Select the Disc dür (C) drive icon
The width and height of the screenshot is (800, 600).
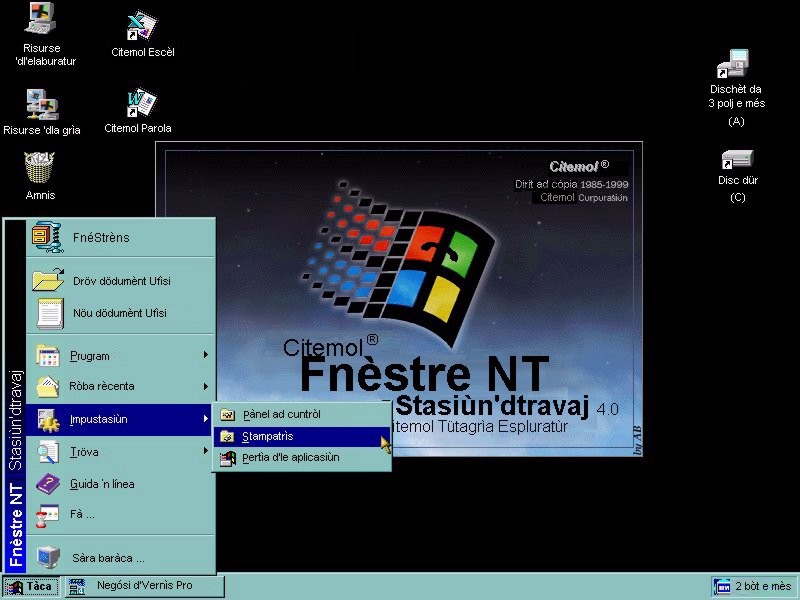pyautogui.click(x=737, y=160)
